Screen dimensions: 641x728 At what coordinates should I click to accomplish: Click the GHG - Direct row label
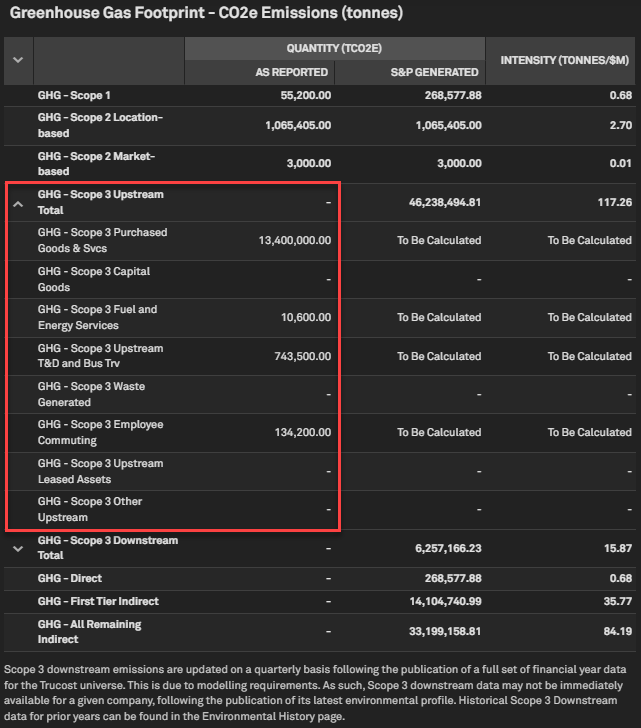(70, 578)
